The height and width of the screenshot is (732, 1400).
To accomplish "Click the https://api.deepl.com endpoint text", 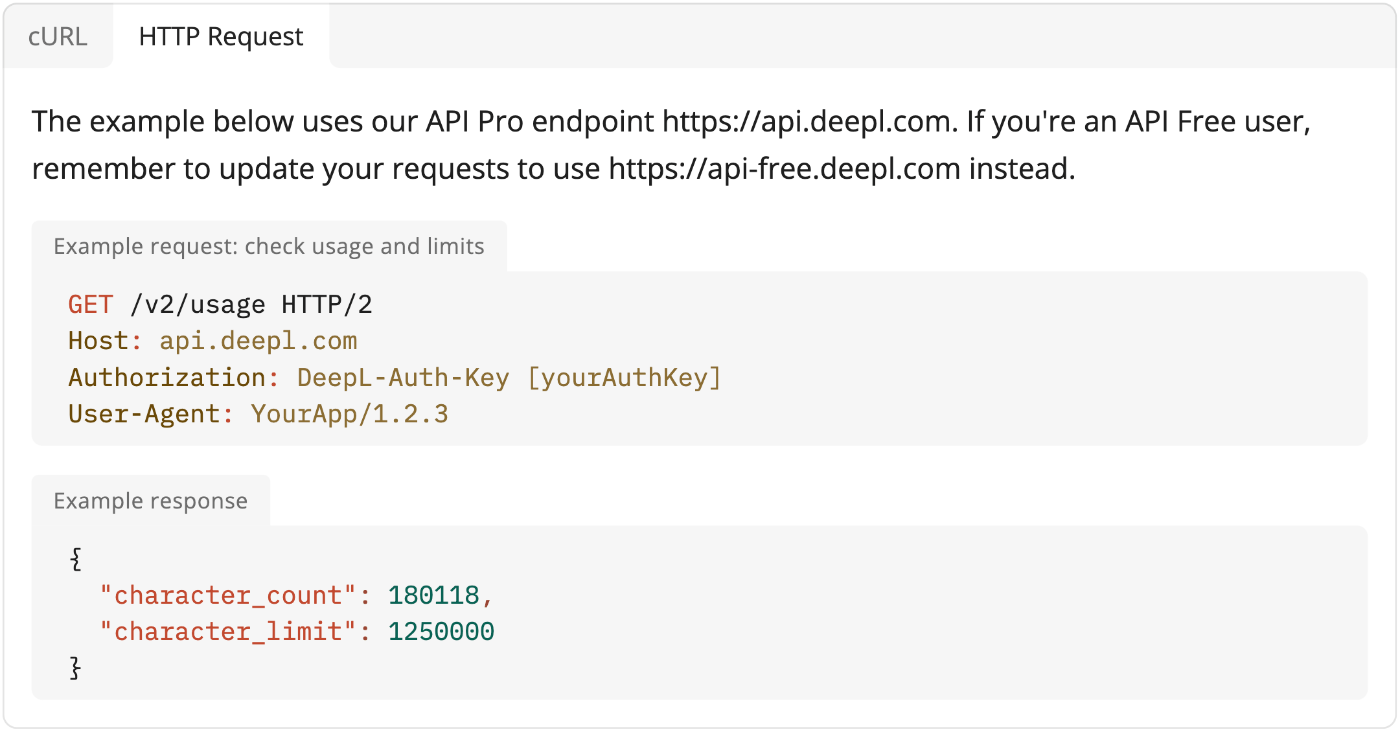I will 804,123.
